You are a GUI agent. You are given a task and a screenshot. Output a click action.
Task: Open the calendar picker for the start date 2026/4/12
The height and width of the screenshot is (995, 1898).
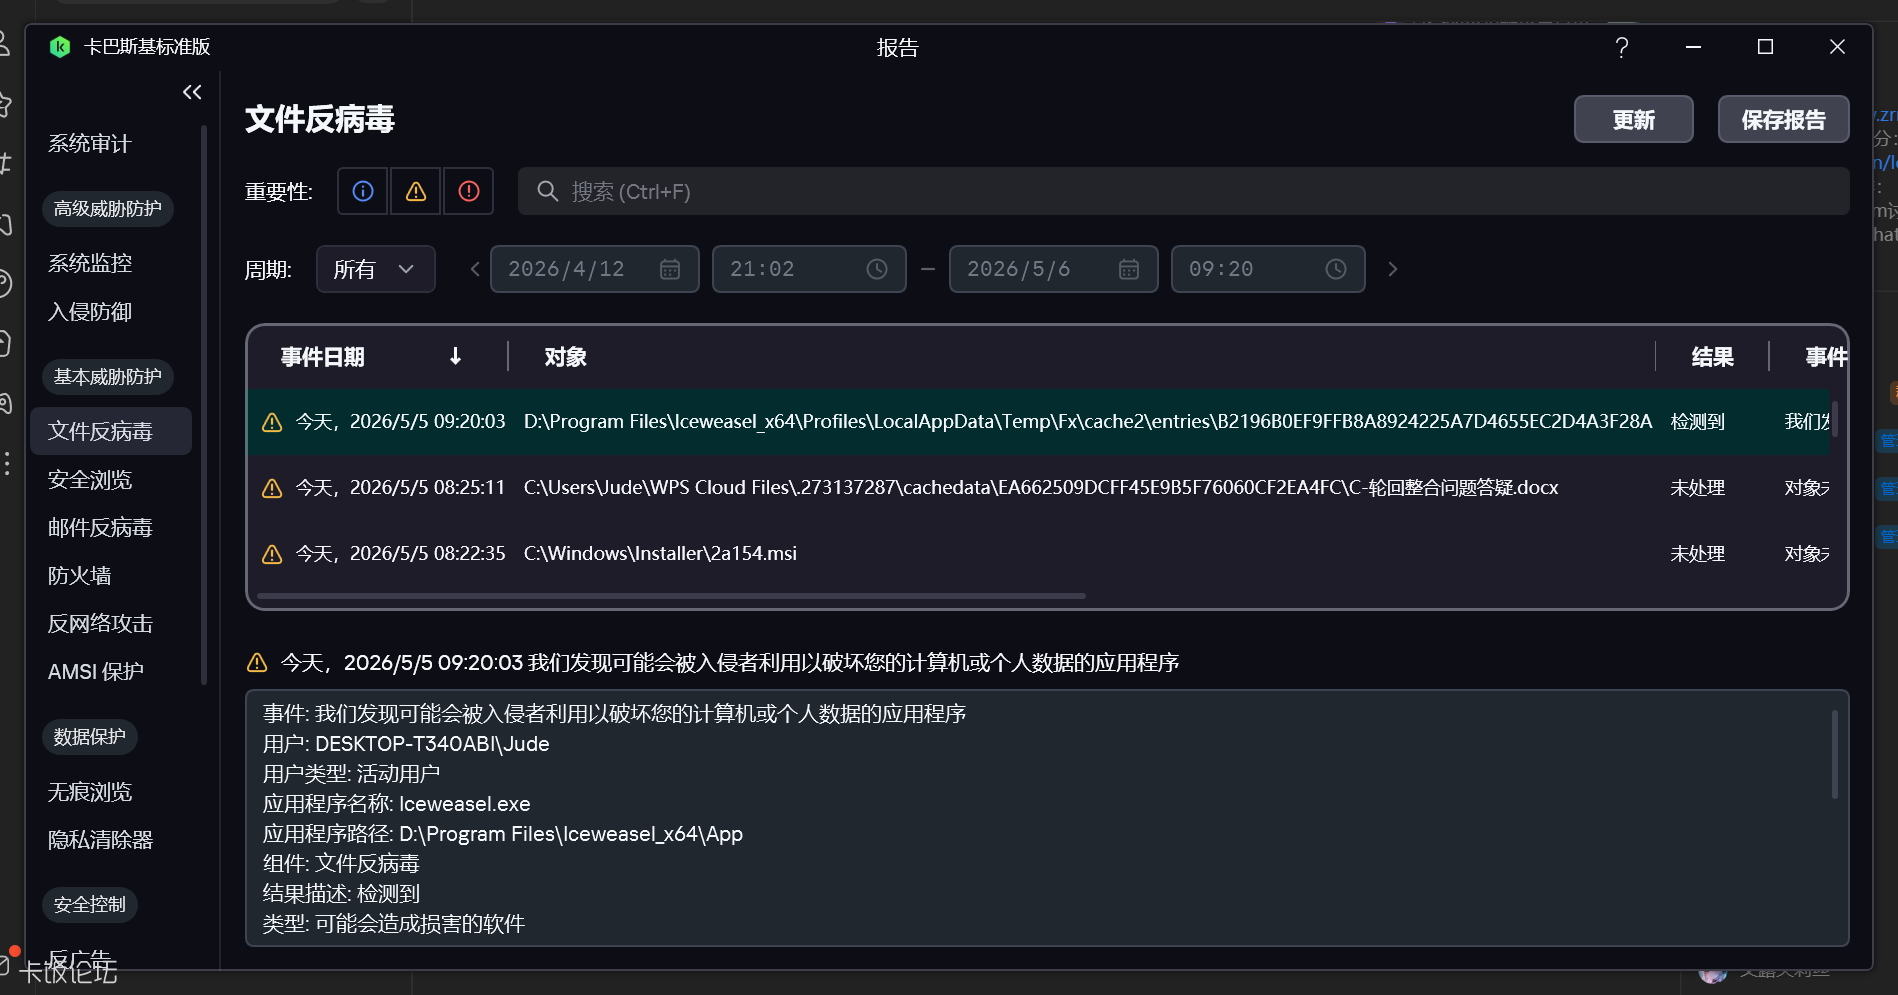pyautogui.click(x=670, y=269)
